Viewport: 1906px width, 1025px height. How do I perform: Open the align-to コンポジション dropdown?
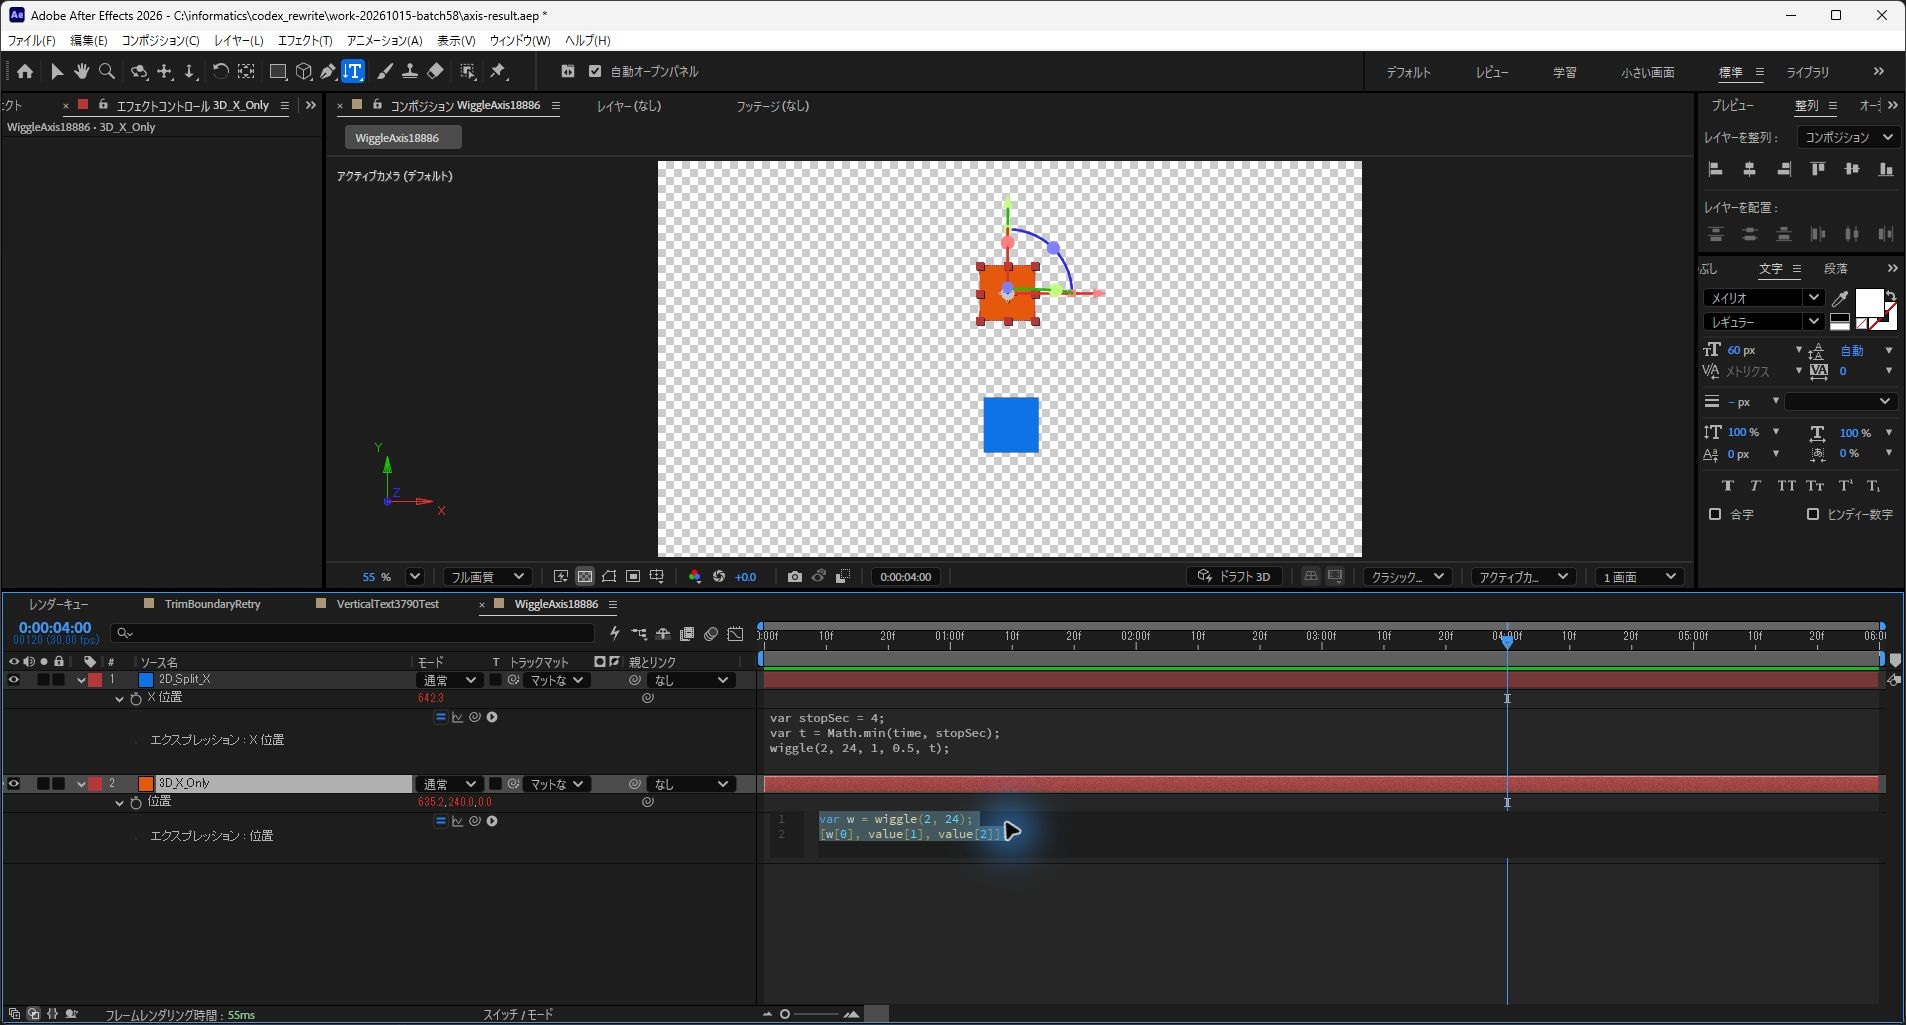1848,137
